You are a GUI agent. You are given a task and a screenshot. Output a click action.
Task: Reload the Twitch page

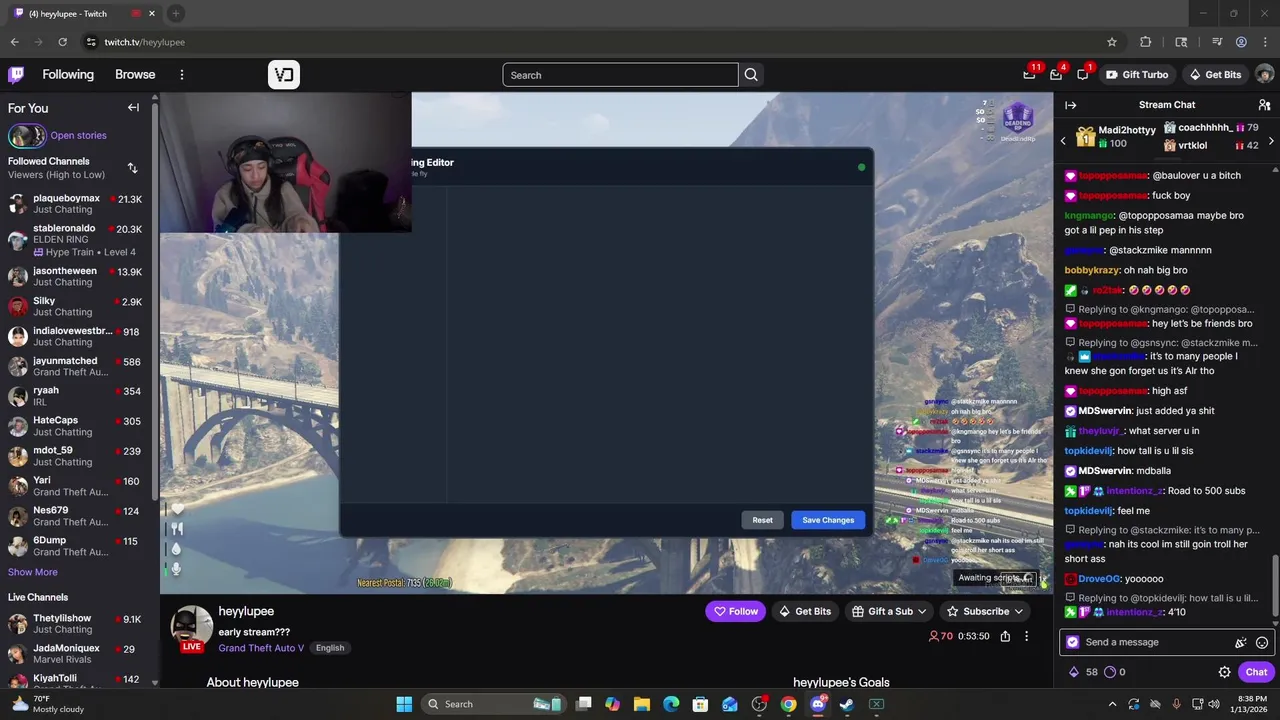coord(62,42)
